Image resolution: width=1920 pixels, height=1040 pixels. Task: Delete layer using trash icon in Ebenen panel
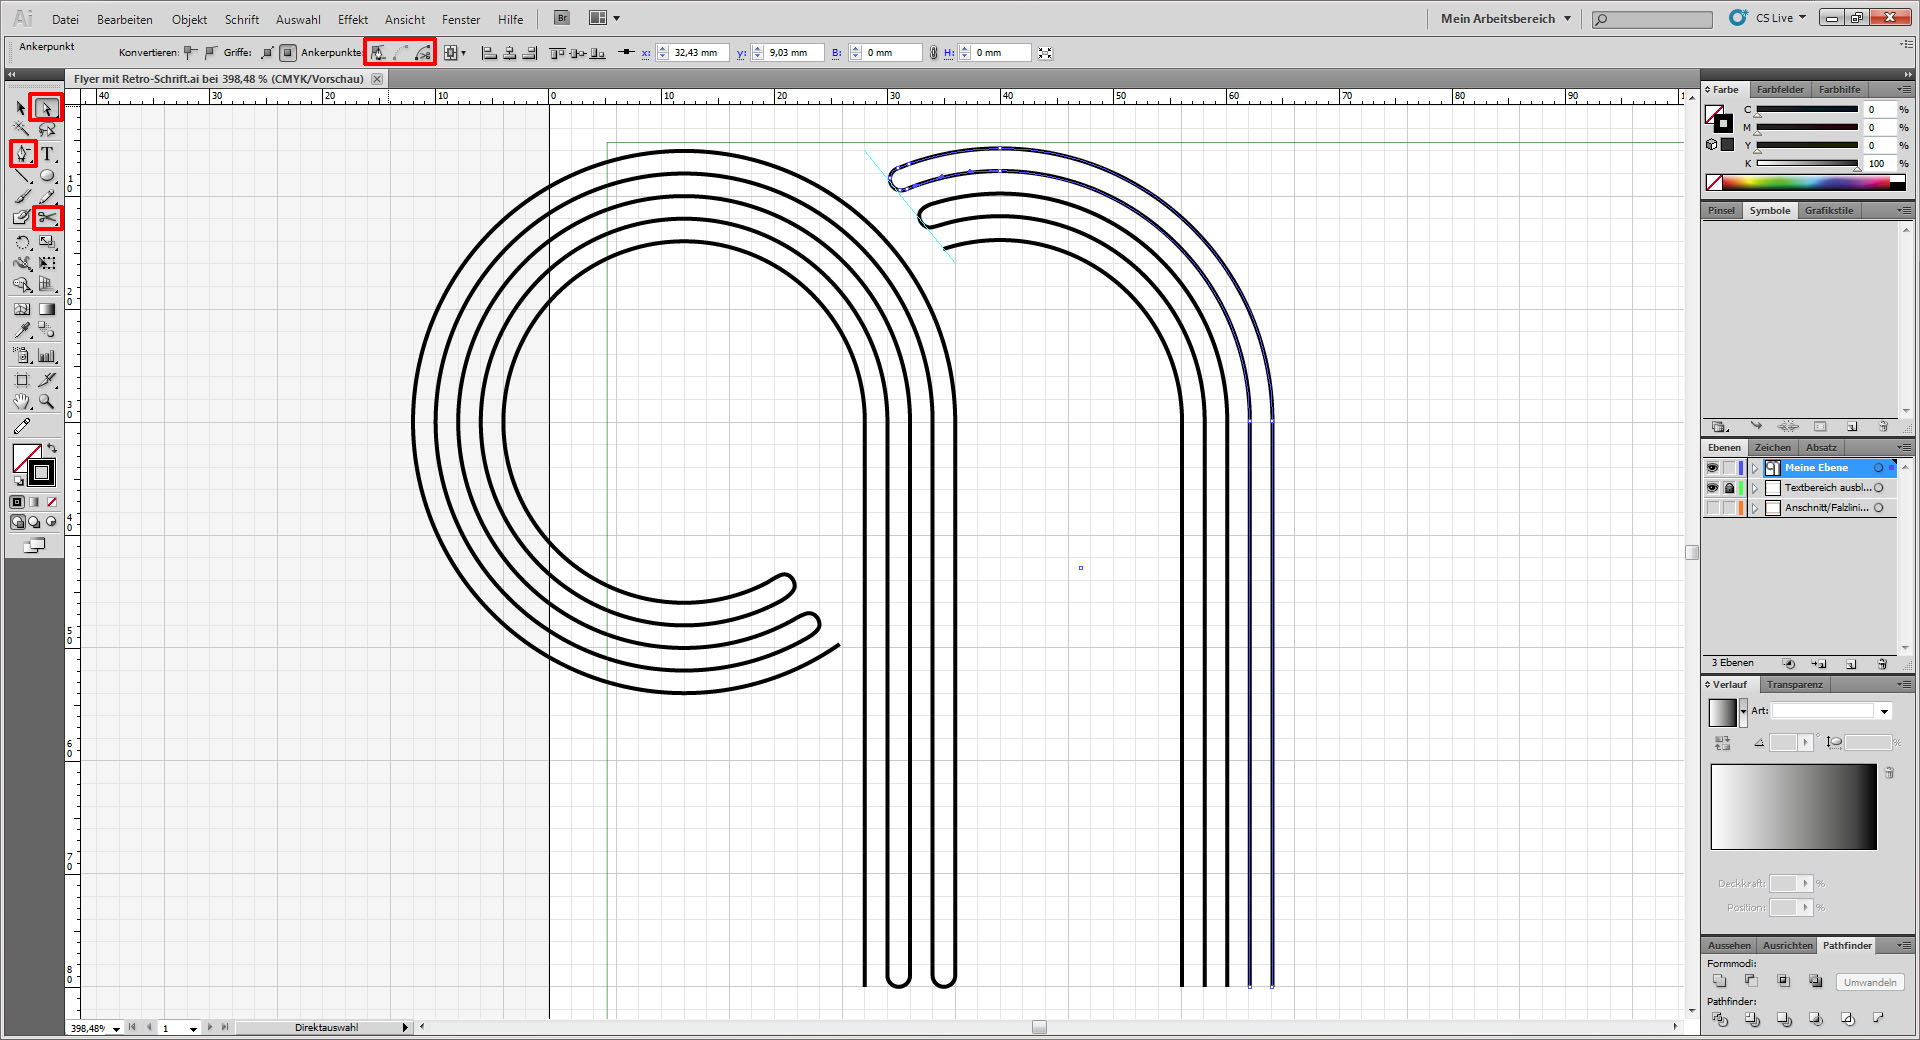[x=1882, y=664]
